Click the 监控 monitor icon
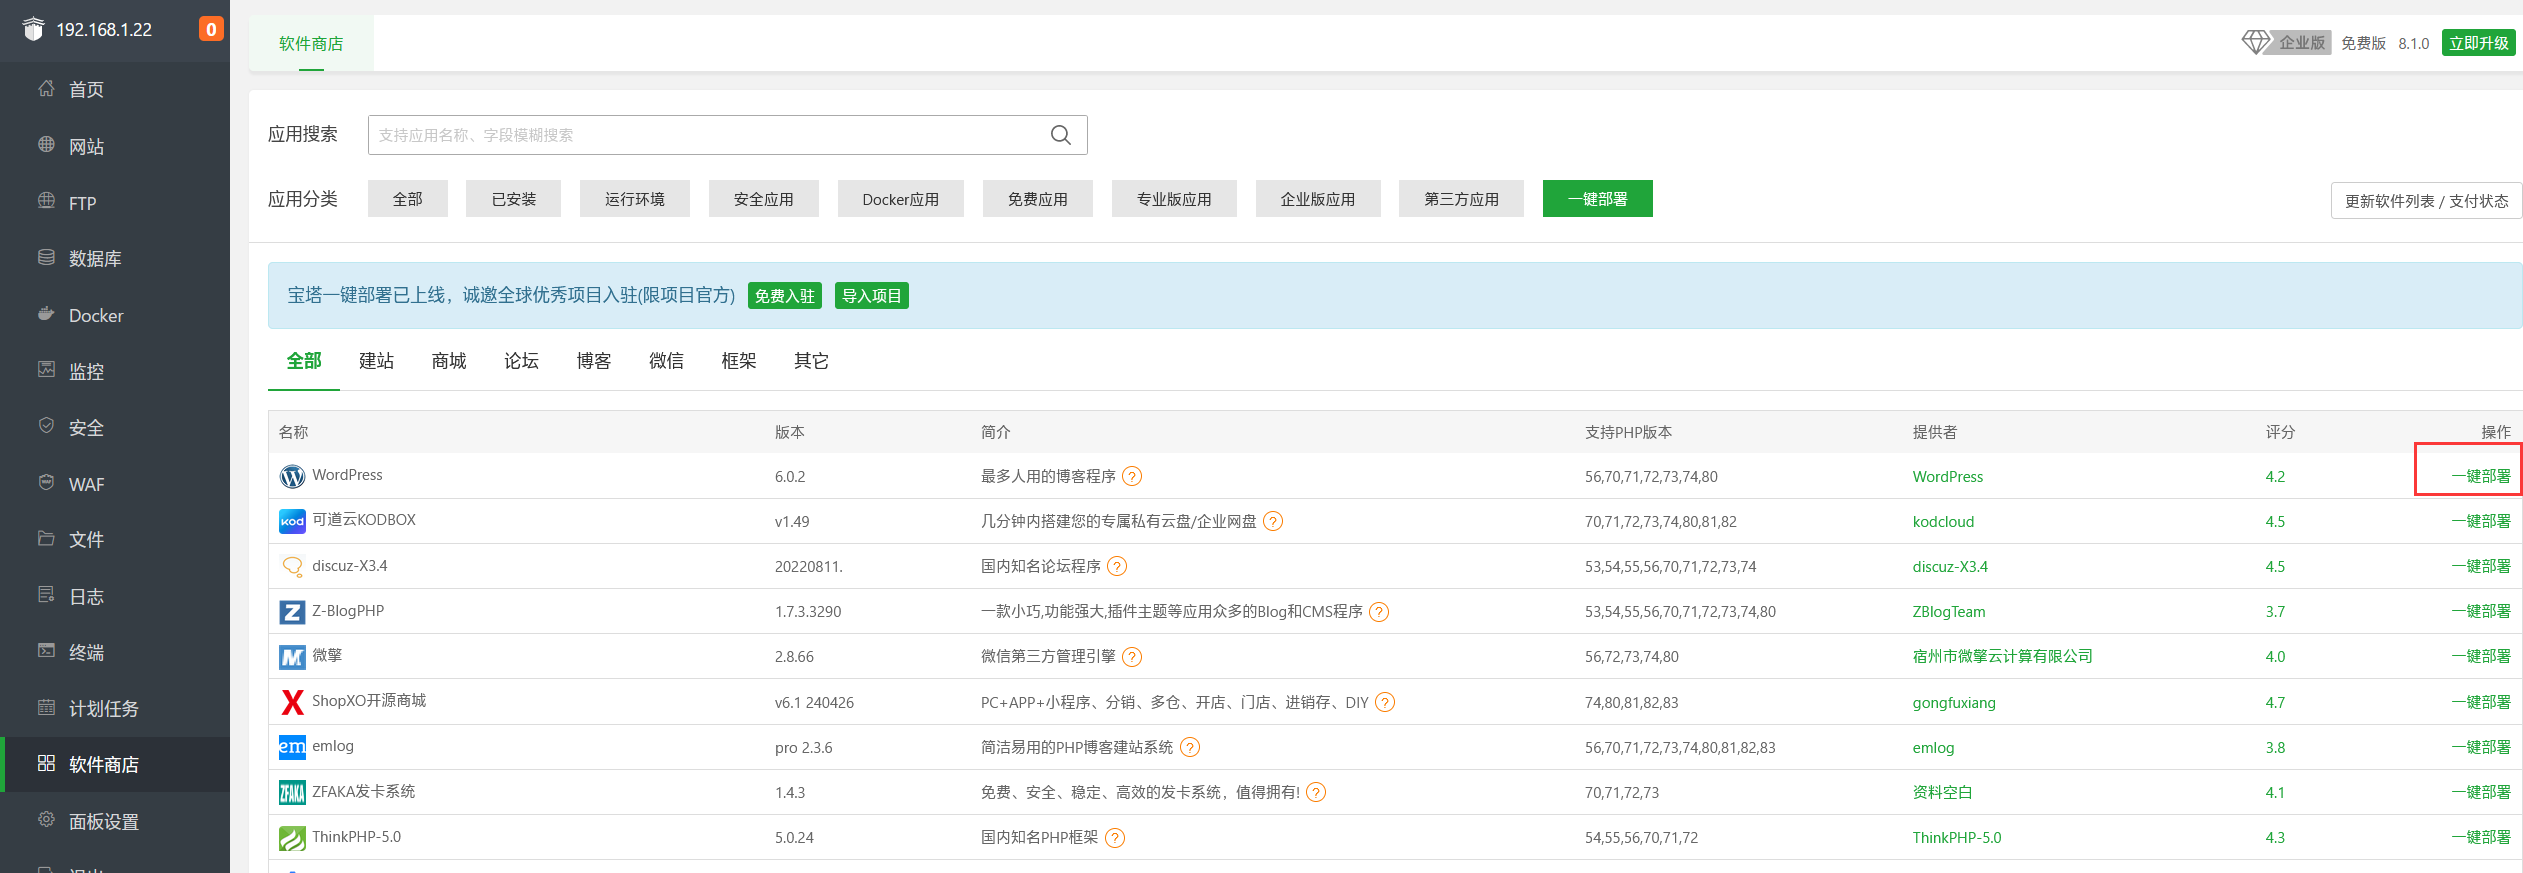2523x873 pixels. [x=46, y=370]
